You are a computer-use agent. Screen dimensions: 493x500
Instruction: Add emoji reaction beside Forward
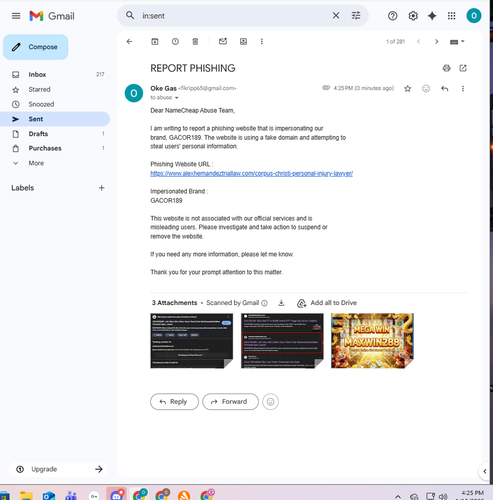pos(270,402)
